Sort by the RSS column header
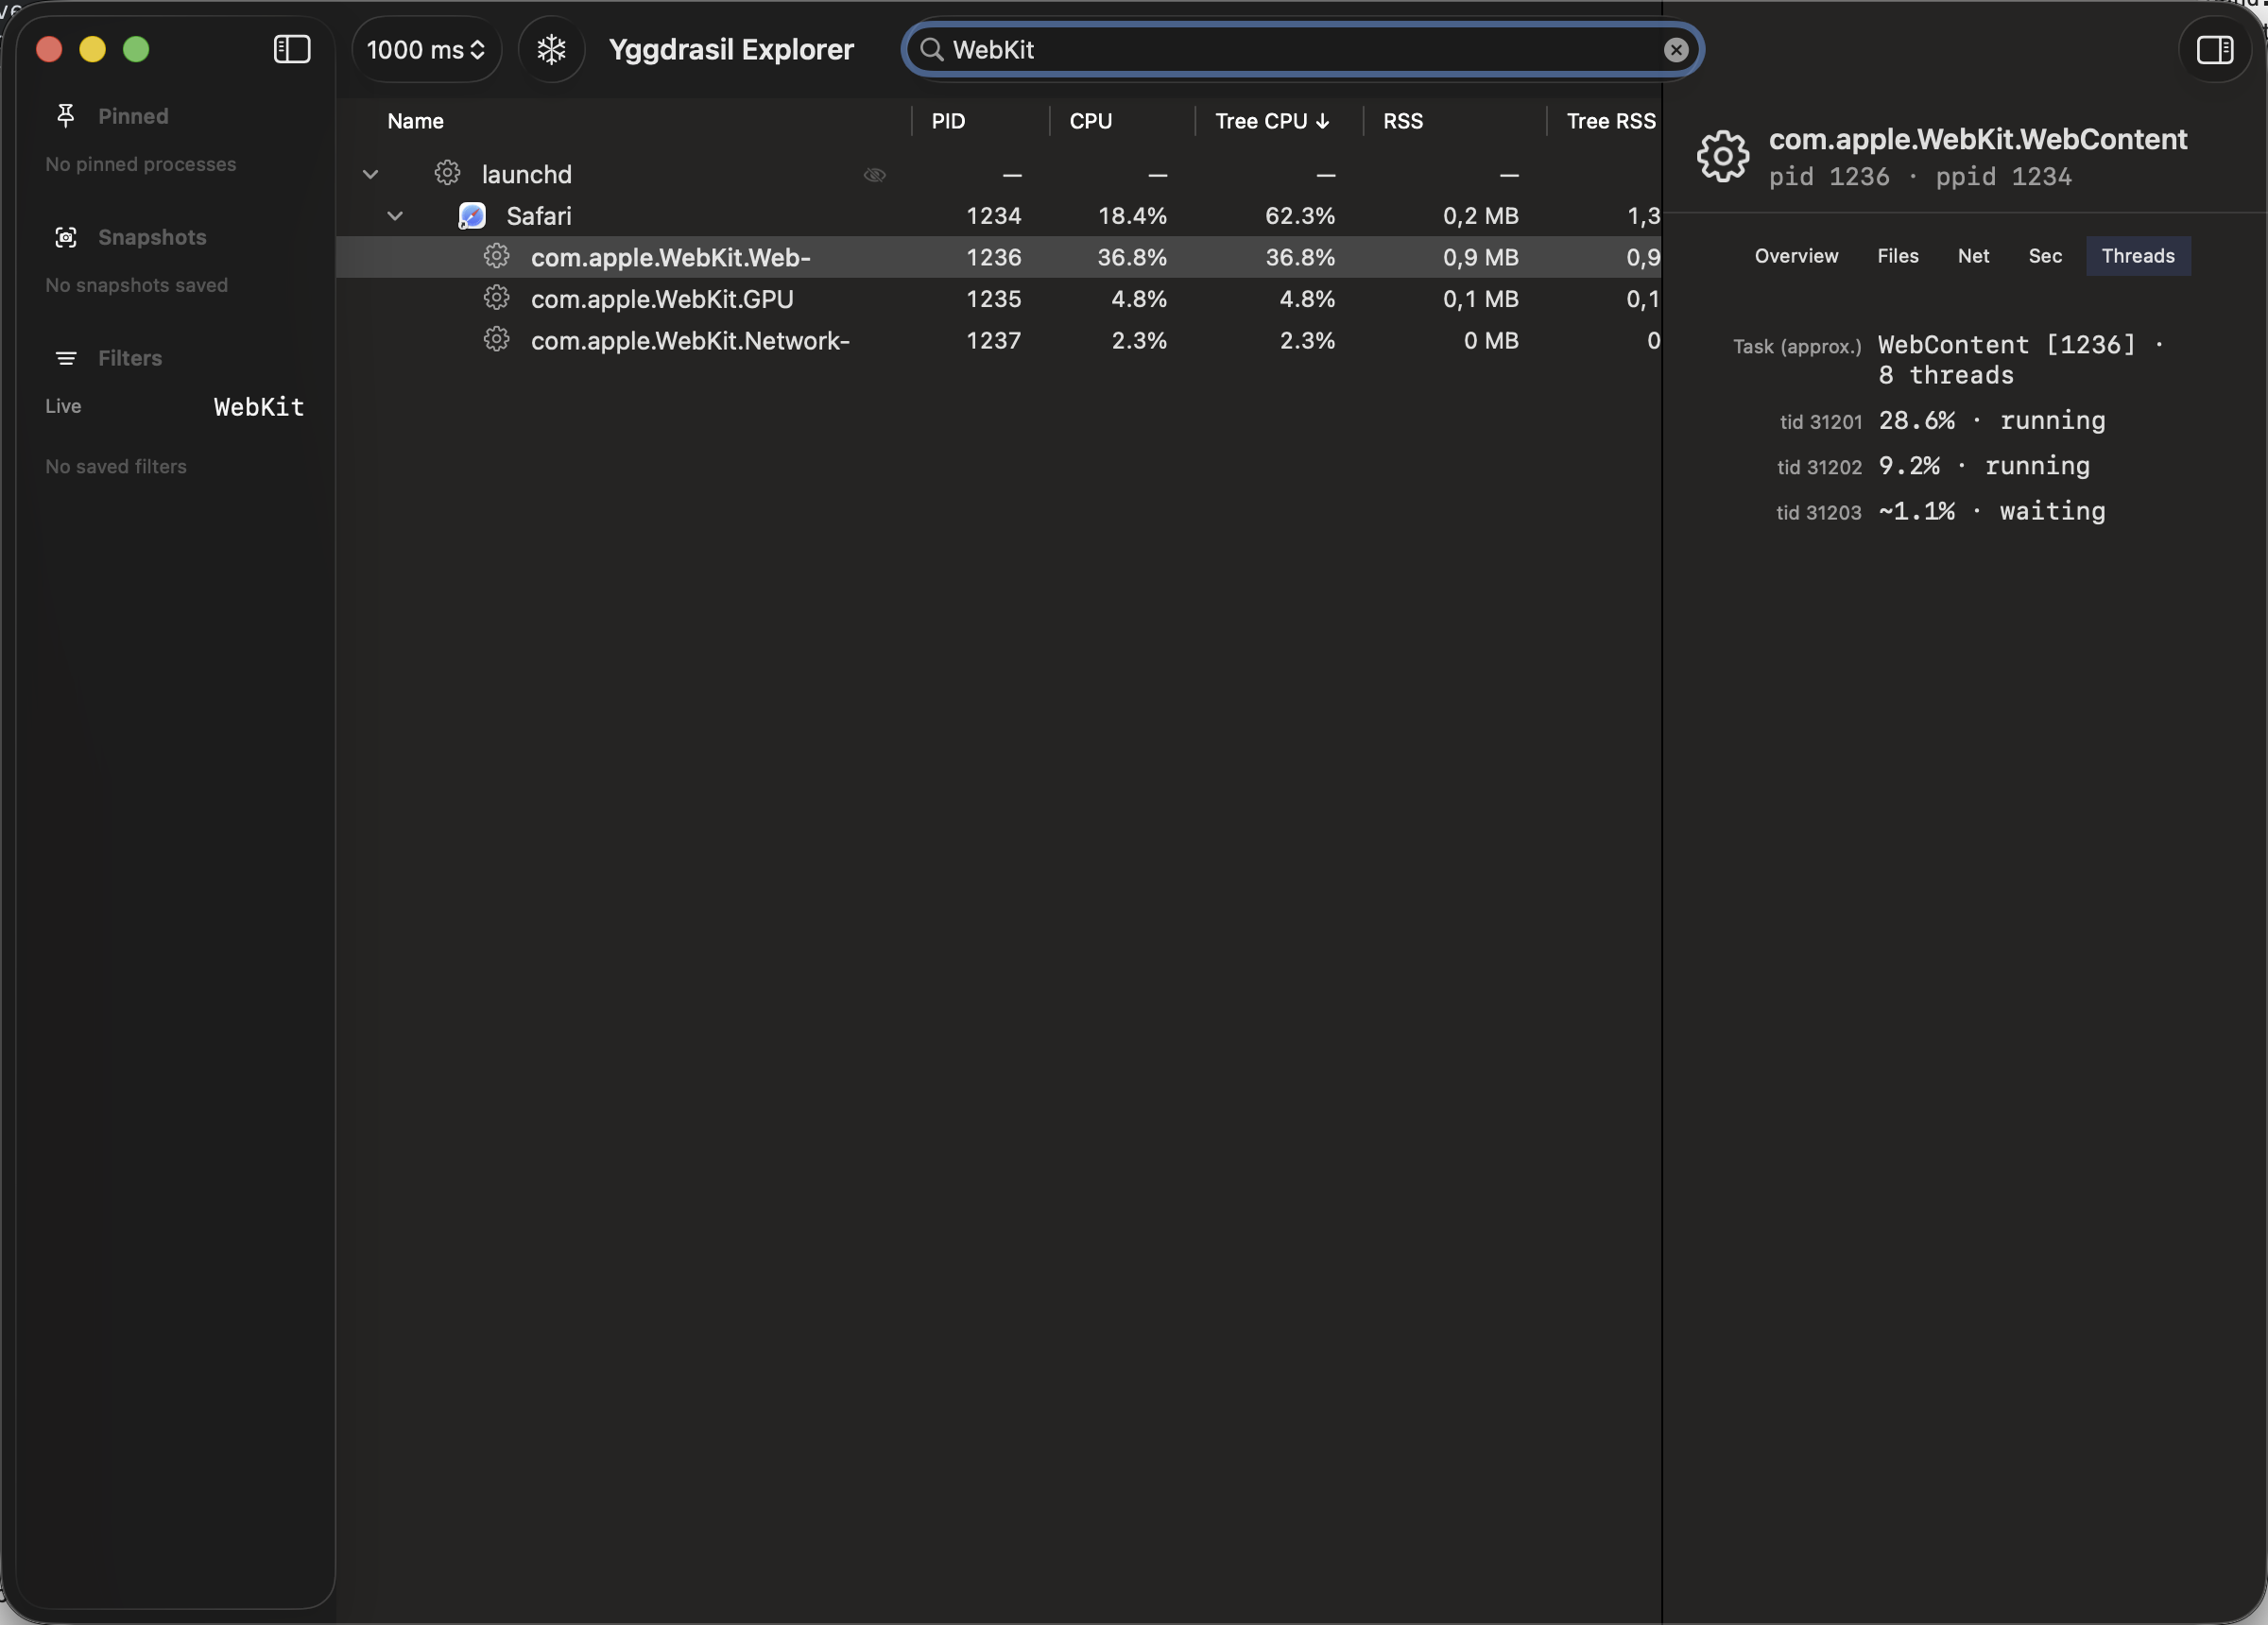Image resolution: width=2268 pixels, height=1625 pixels. [1402, 121]
